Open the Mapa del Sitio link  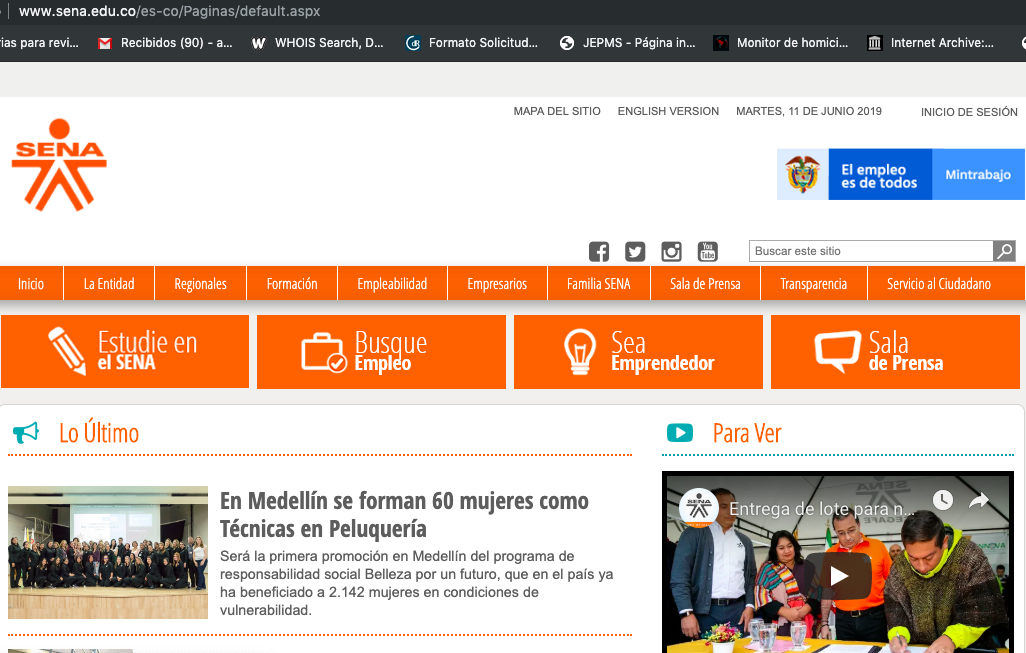(557, 111)
